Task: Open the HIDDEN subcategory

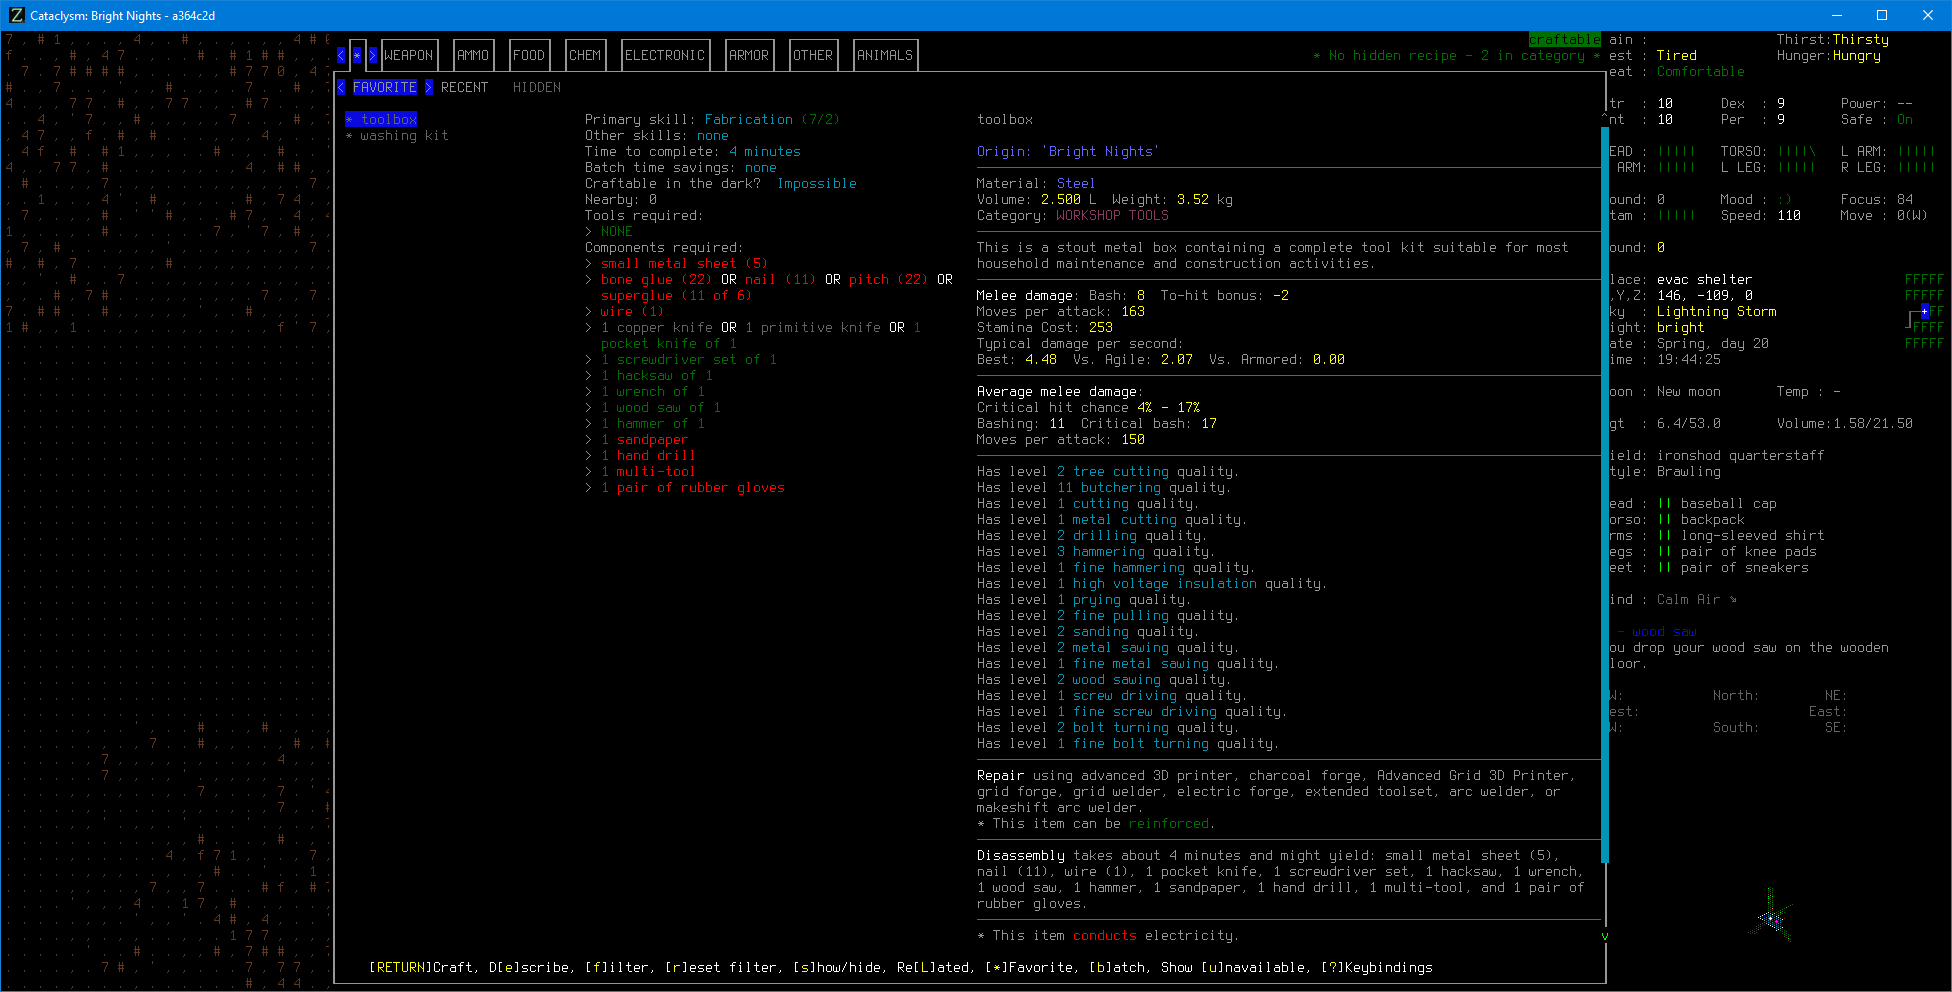Action: point(537,87)
